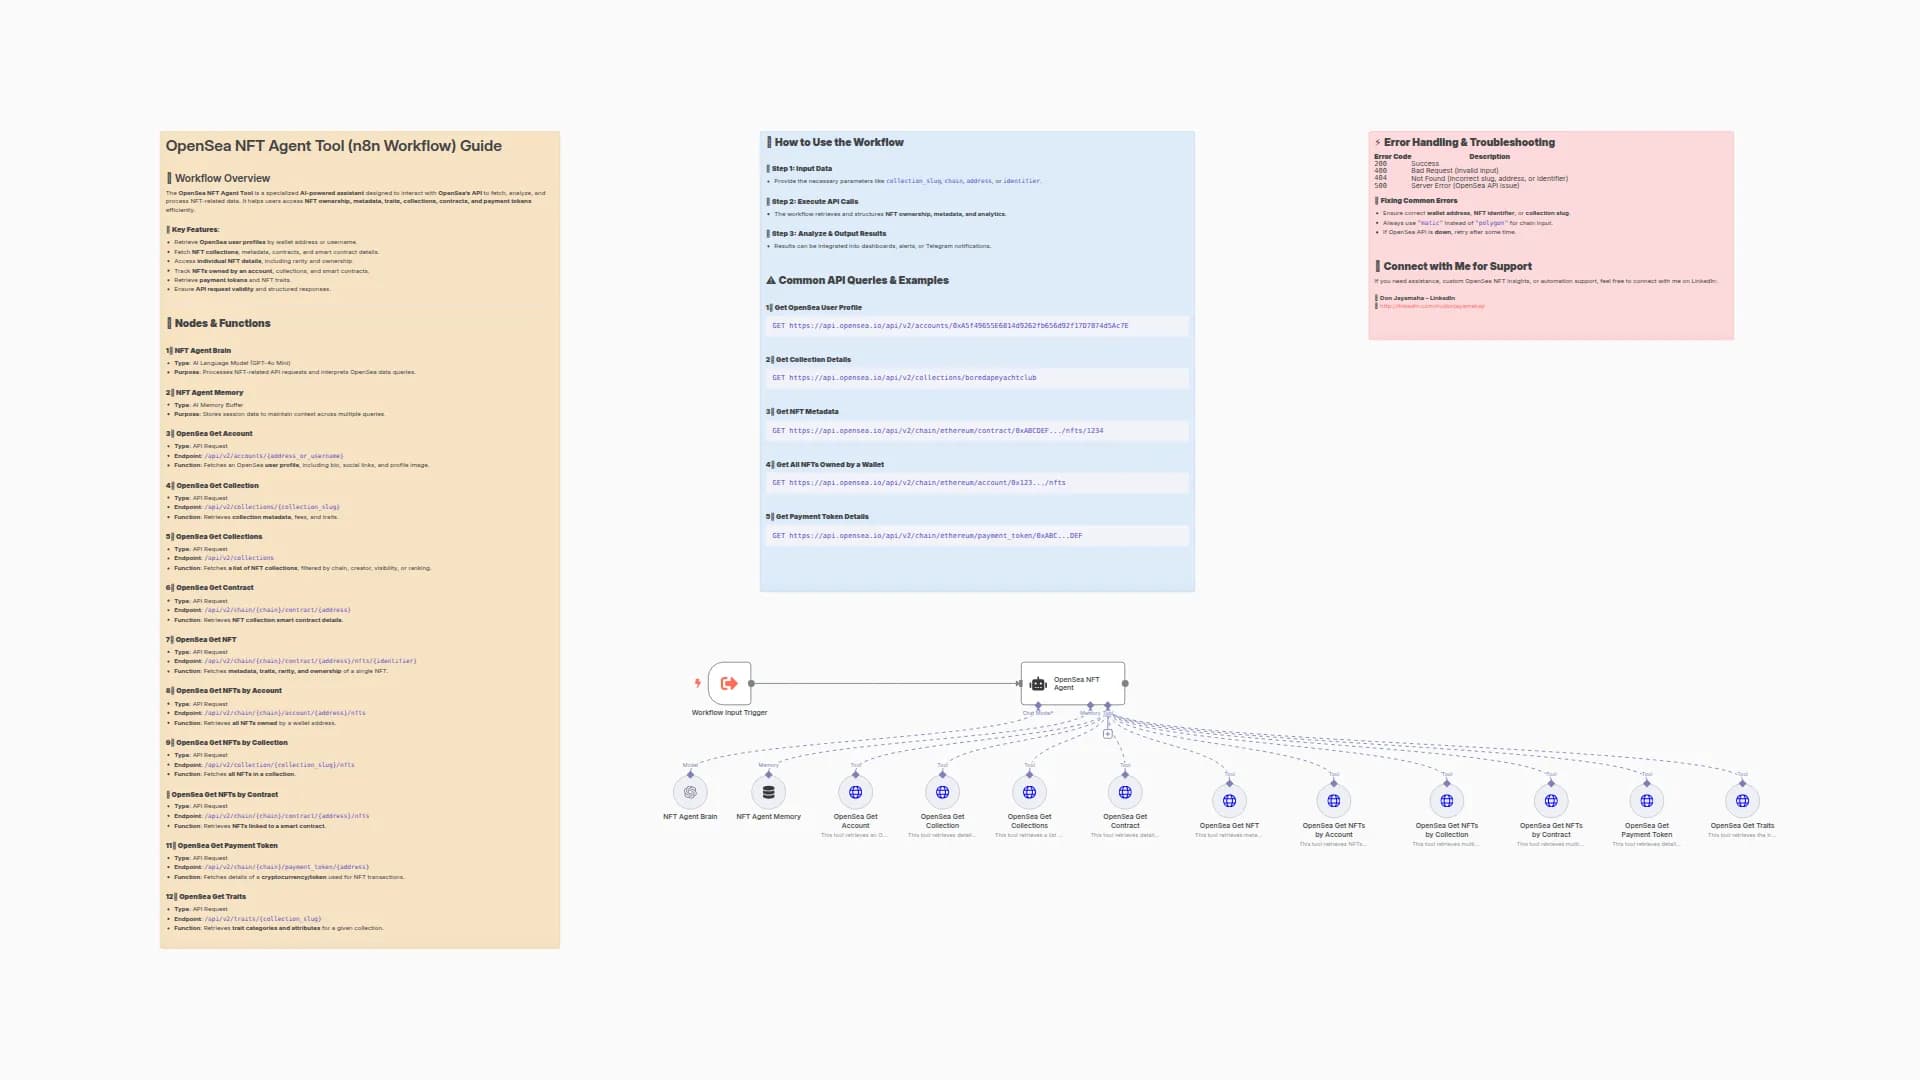The image size is (1920, 1080).
Task: Click the /api/v2/traits/{collection_slug} endpoint text
Action: click(x=263, y=919)
